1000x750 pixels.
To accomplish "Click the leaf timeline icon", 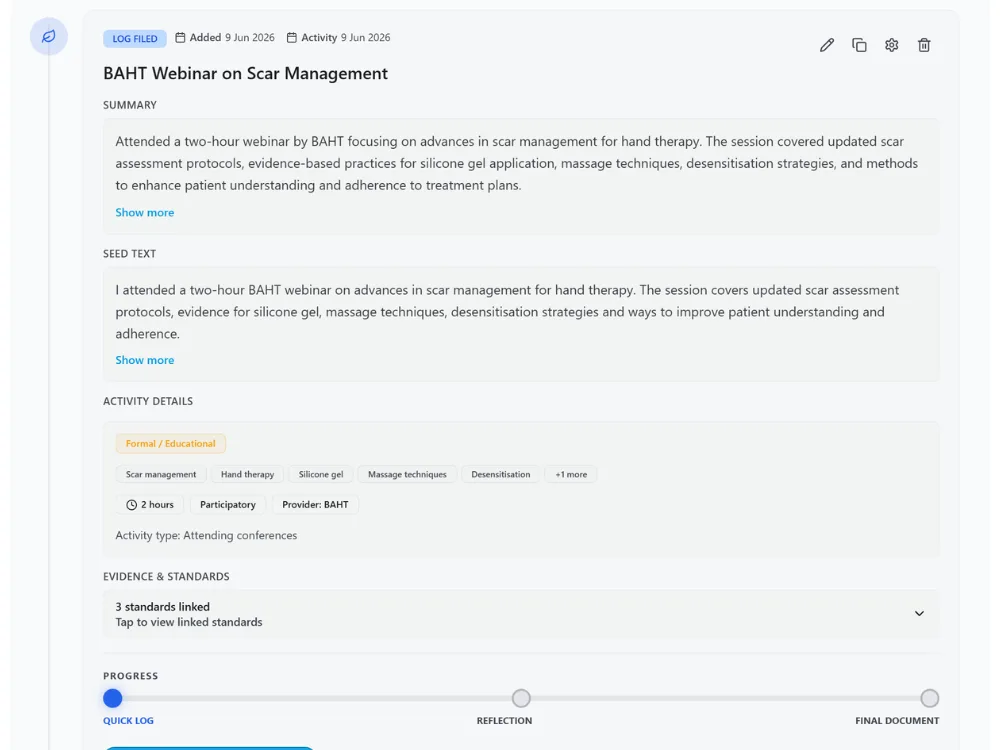I will pyautogui.click(x=48, y=36).
